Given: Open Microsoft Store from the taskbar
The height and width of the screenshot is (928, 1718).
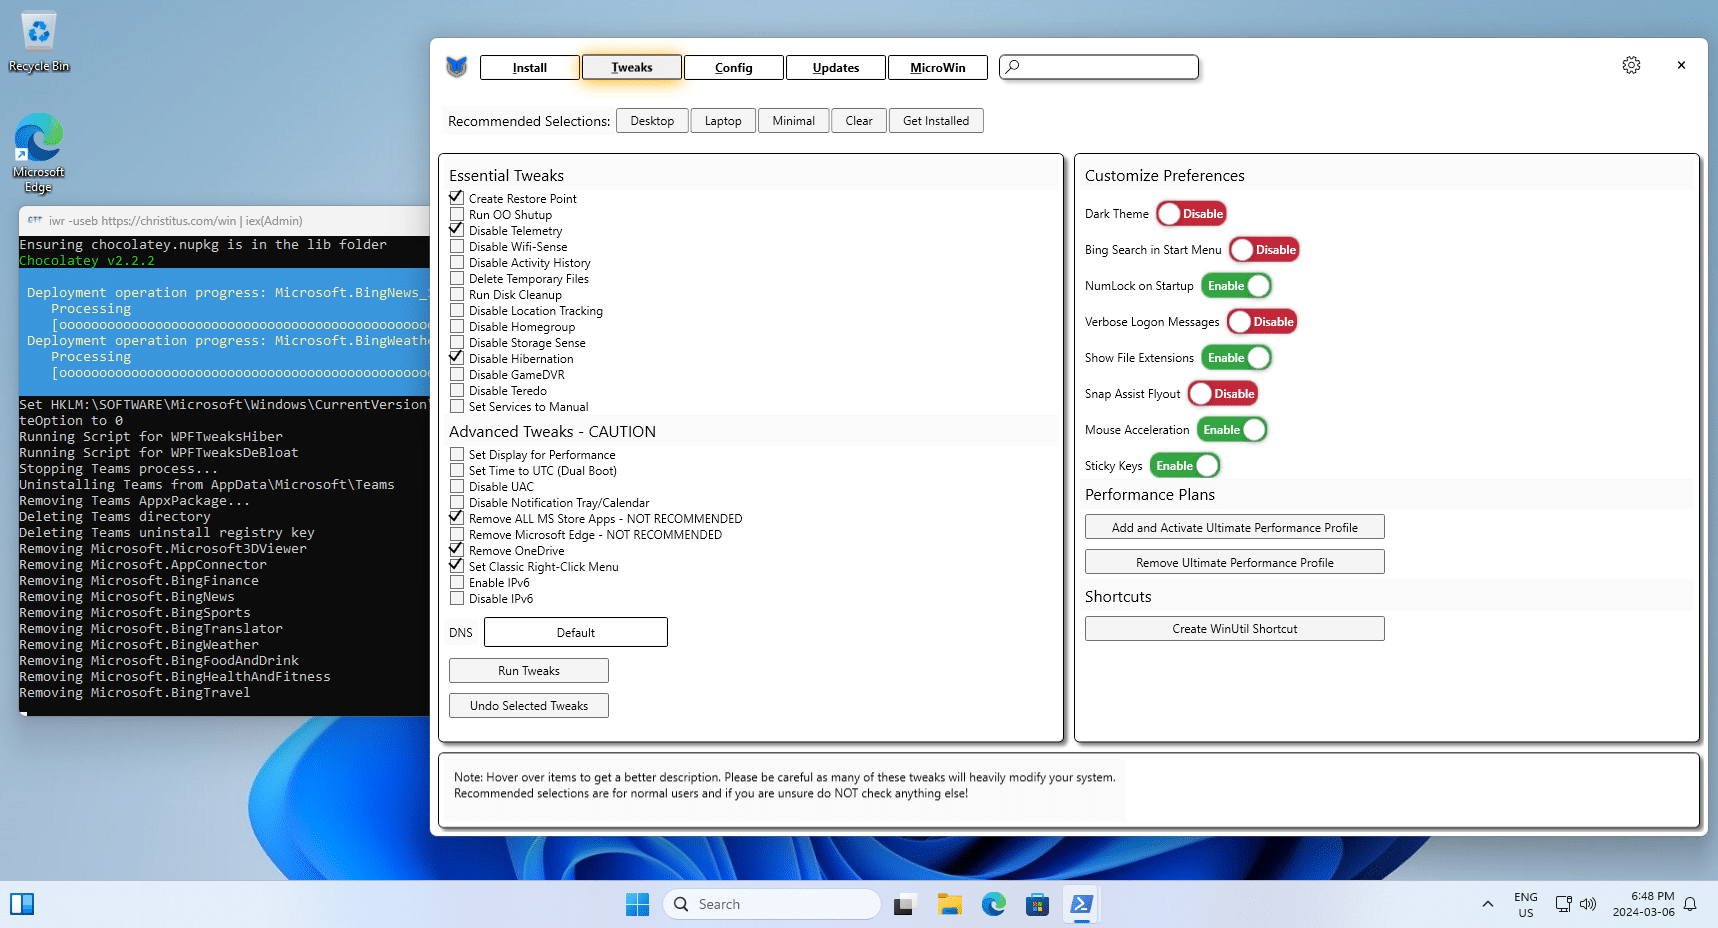Looking at the screenshot, I should click(1037, 903).
